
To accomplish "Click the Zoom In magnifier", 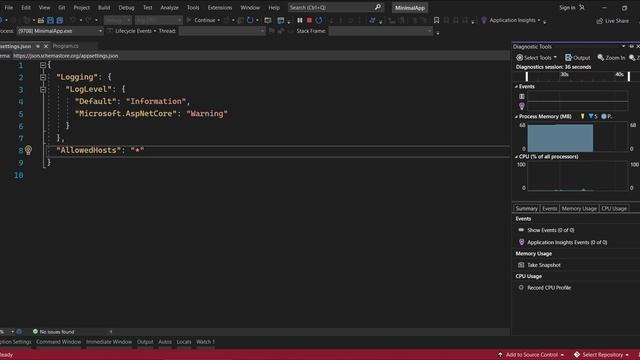I will coord(601,58).
